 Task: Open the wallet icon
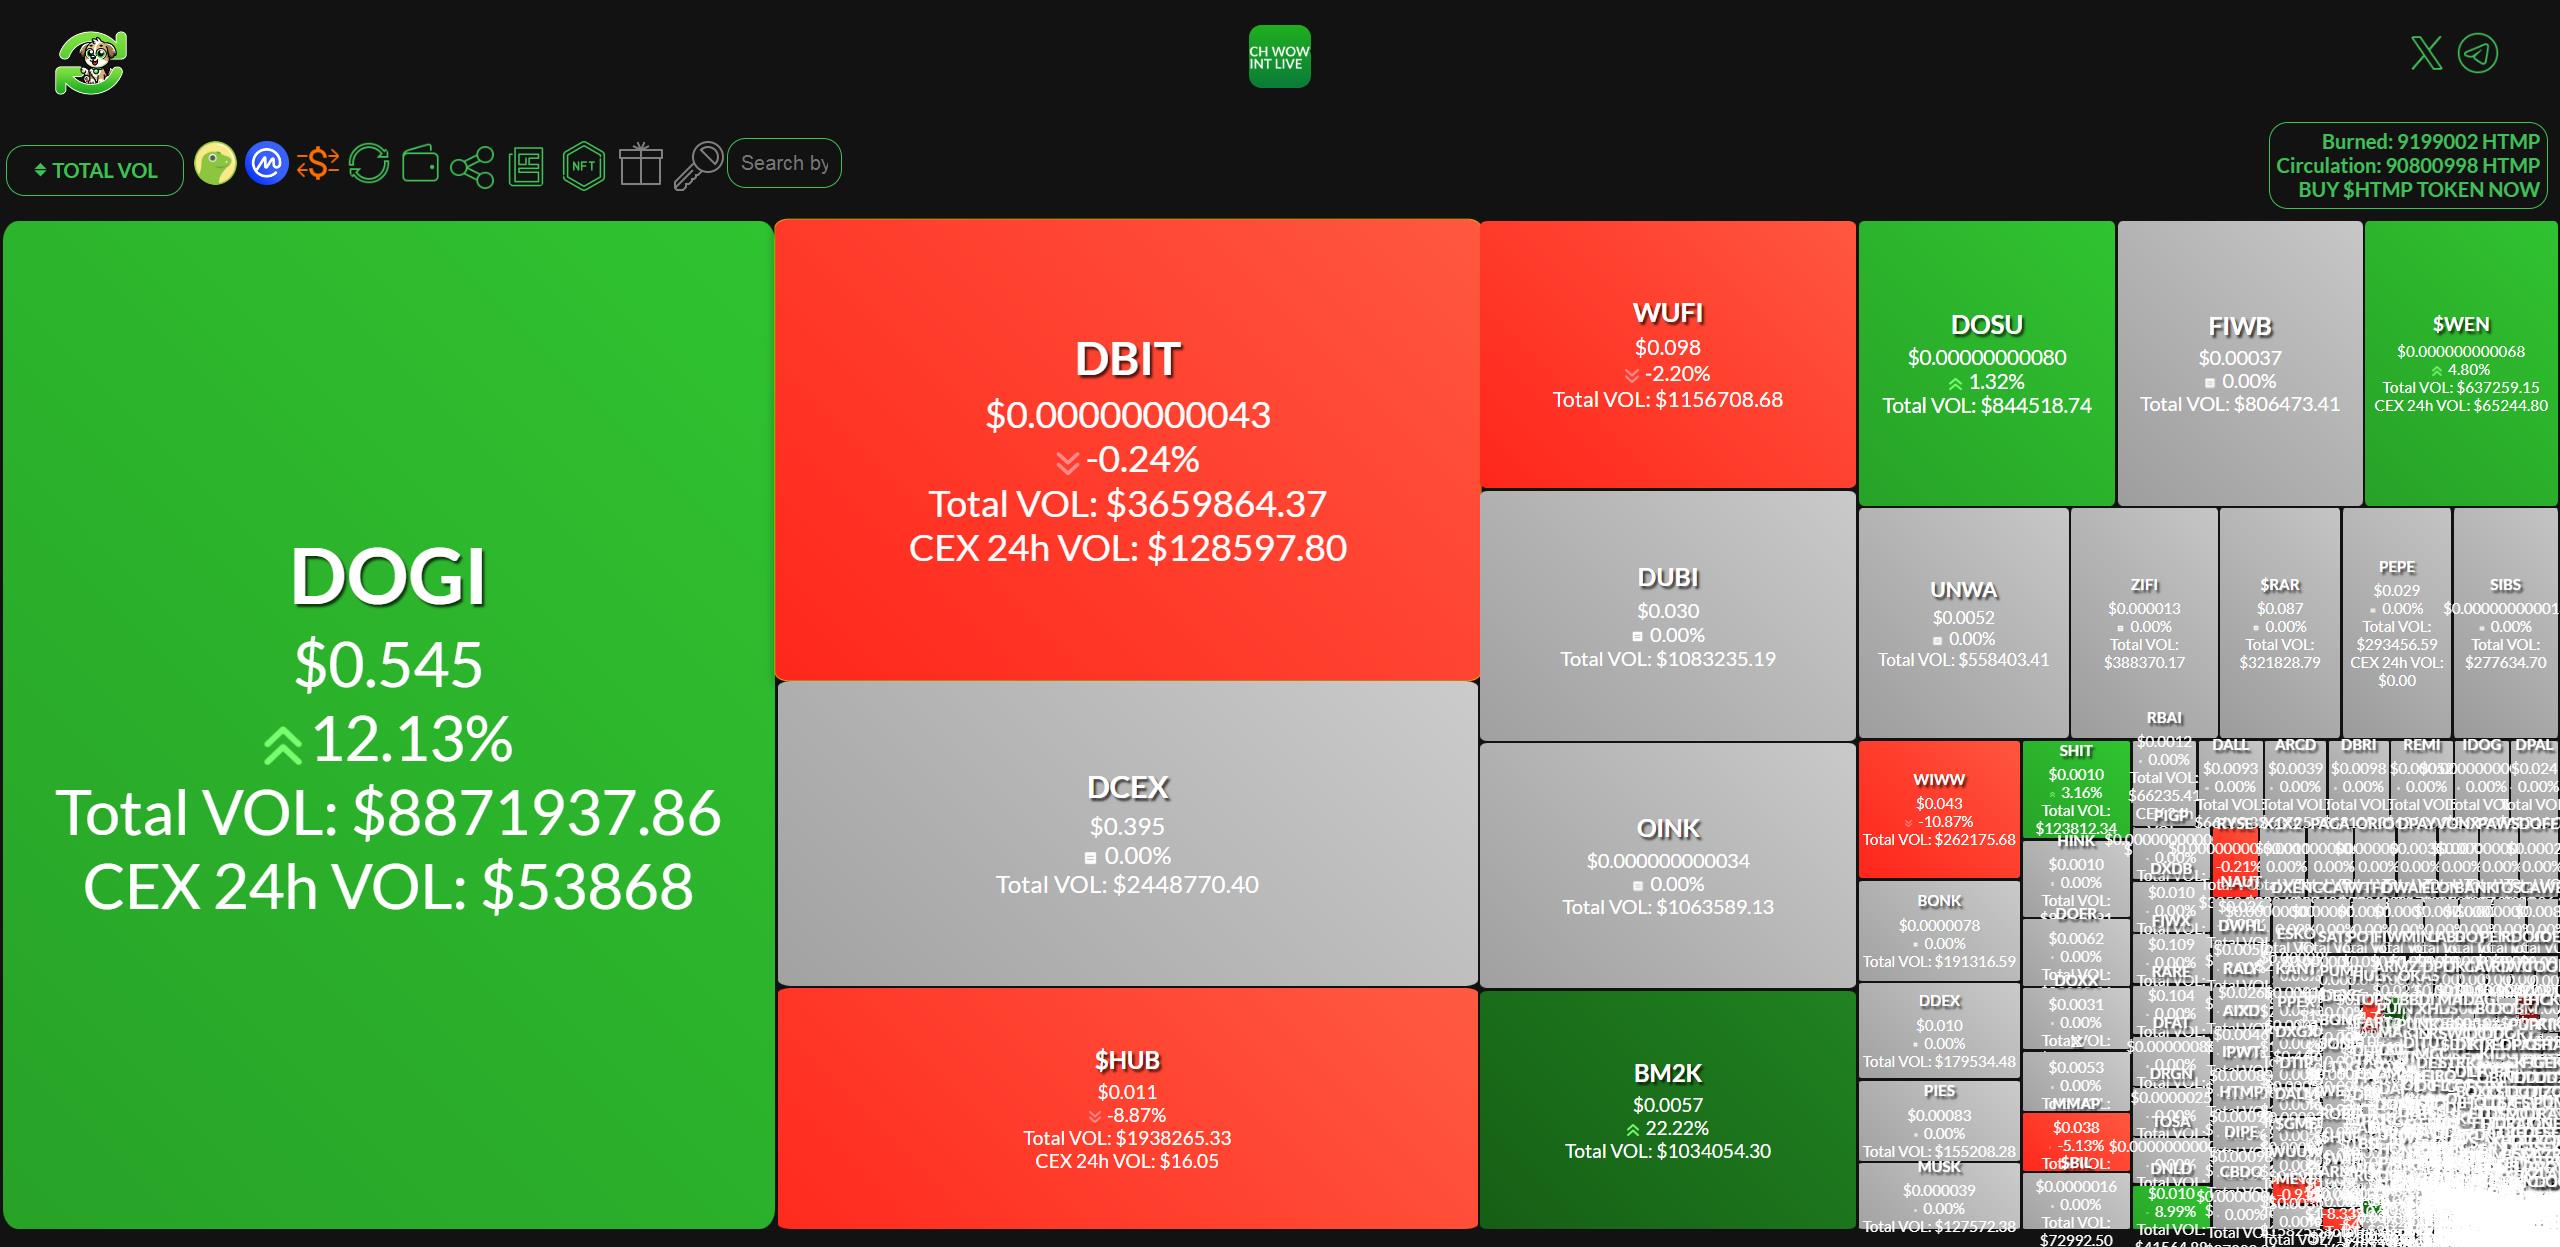click(x=420, y=165)
